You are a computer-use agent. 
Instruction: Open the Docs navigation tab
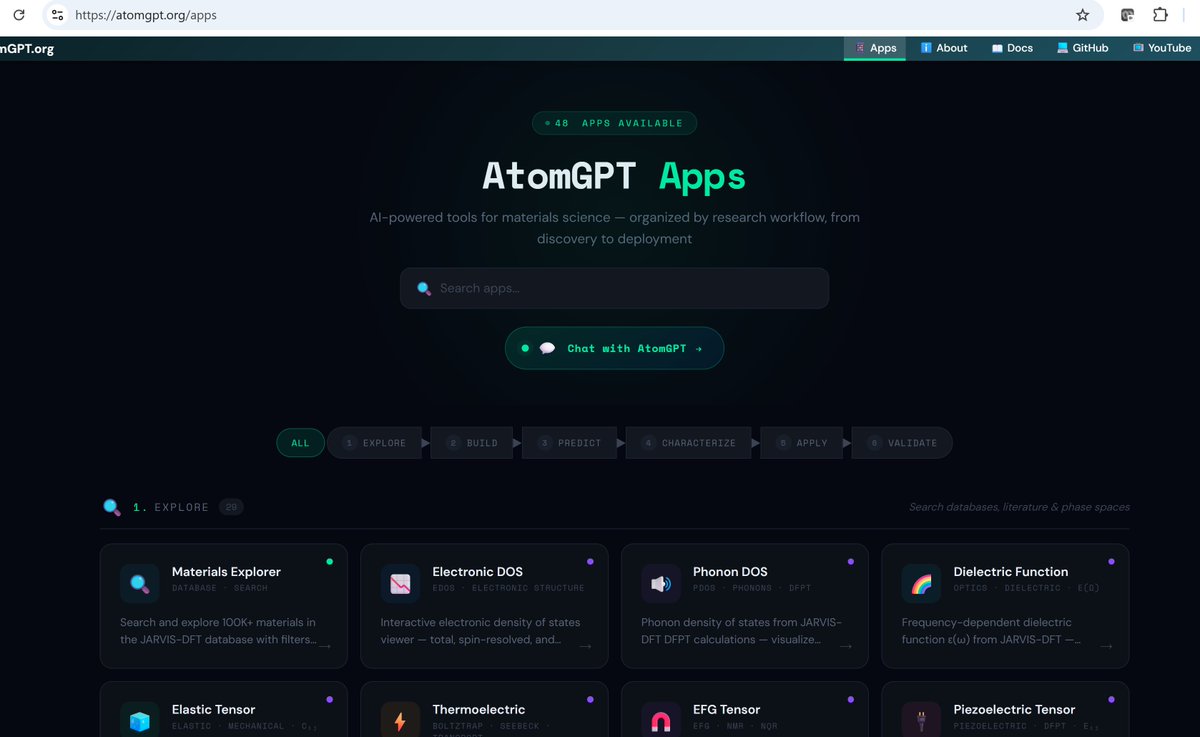(1012, 48)
